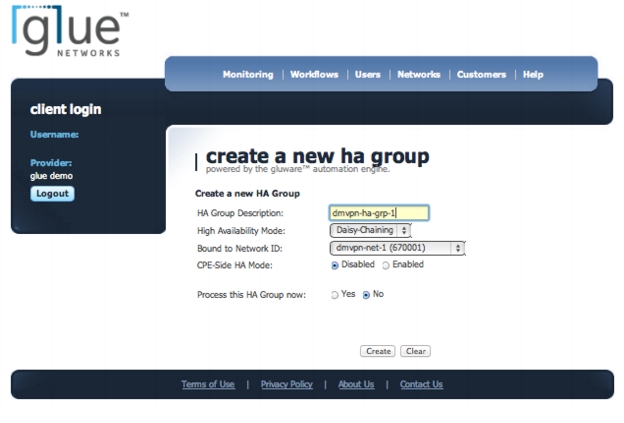Click the 'Username:' sidebar label
The image size is (624, 423).
pos(55,135)
